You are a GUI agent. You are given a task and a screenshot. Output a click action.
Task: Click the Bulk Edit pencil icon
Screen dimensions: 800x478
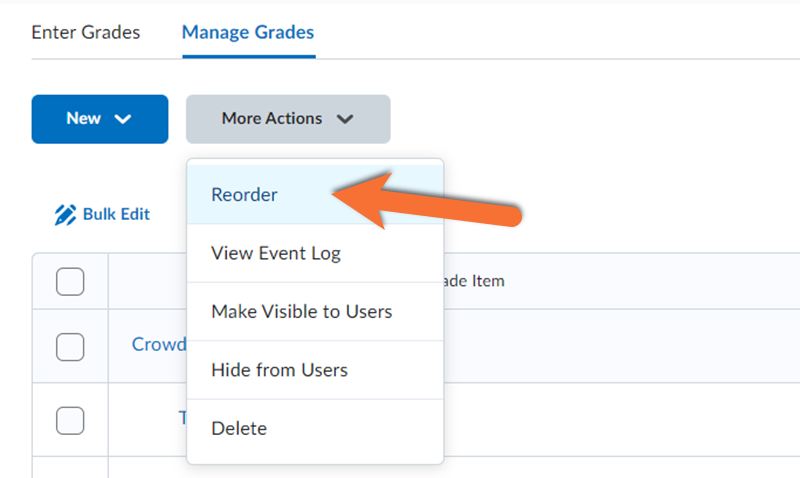(65, 214)
